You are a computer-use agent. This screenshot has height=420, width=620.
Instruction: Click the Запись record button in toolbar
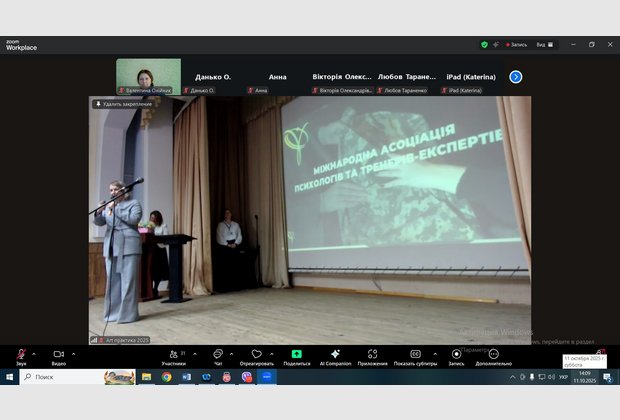point(456,355)
